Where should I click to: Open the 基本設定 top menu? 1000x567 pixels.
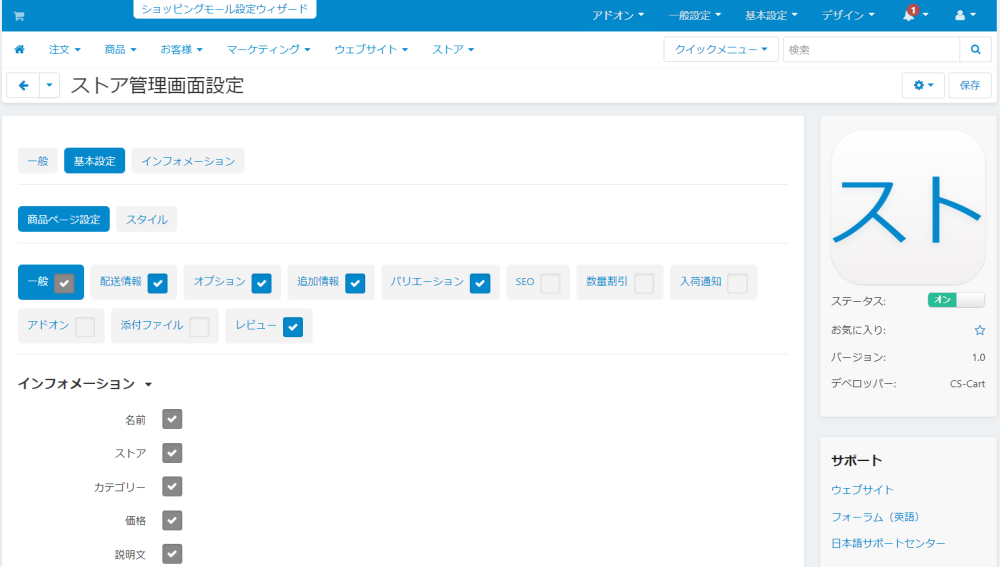771,15
